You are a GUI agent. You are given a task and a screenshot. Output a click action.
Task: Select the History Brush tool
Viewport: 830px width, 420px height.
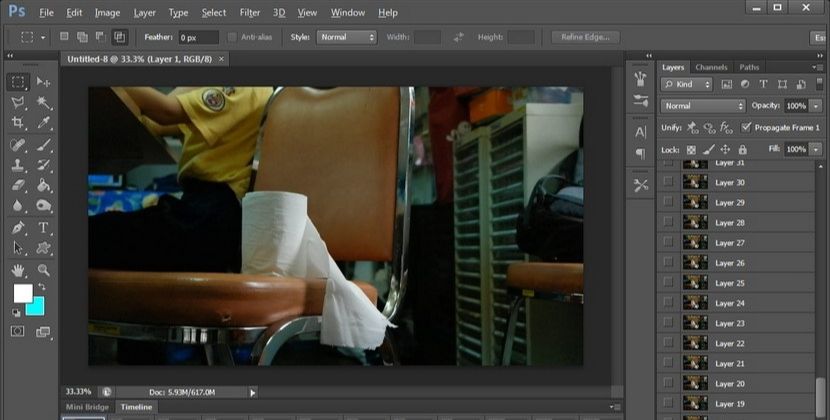click(43, 165)
